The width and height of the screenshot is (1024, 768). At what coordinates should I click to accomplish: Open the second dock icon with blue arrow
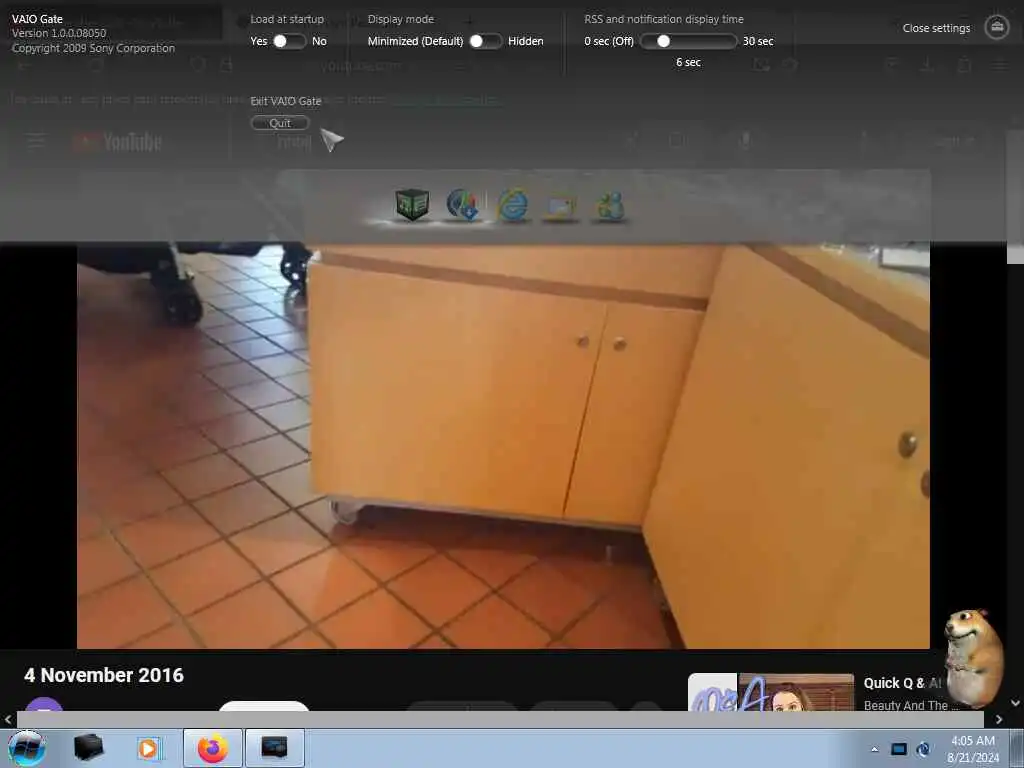[462, 204]
